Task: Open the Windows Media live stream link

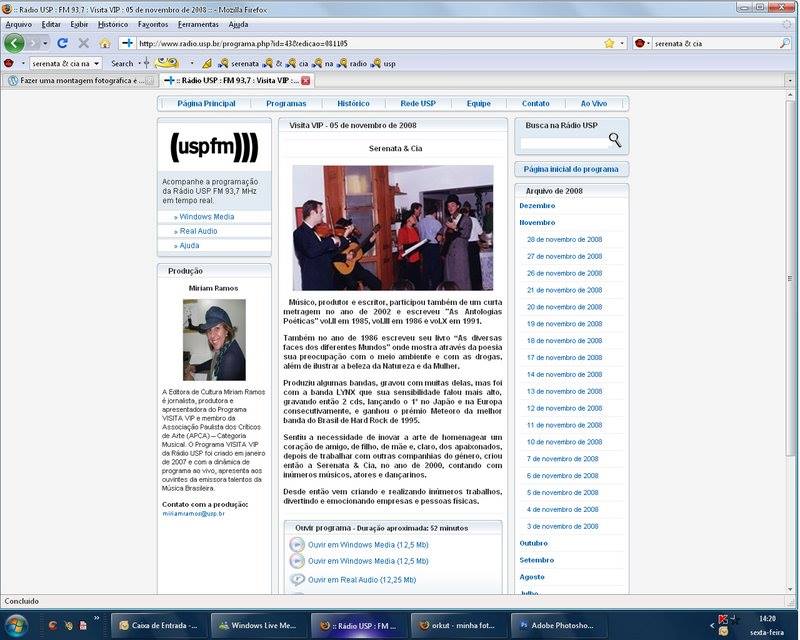Action: coord(207,217)
